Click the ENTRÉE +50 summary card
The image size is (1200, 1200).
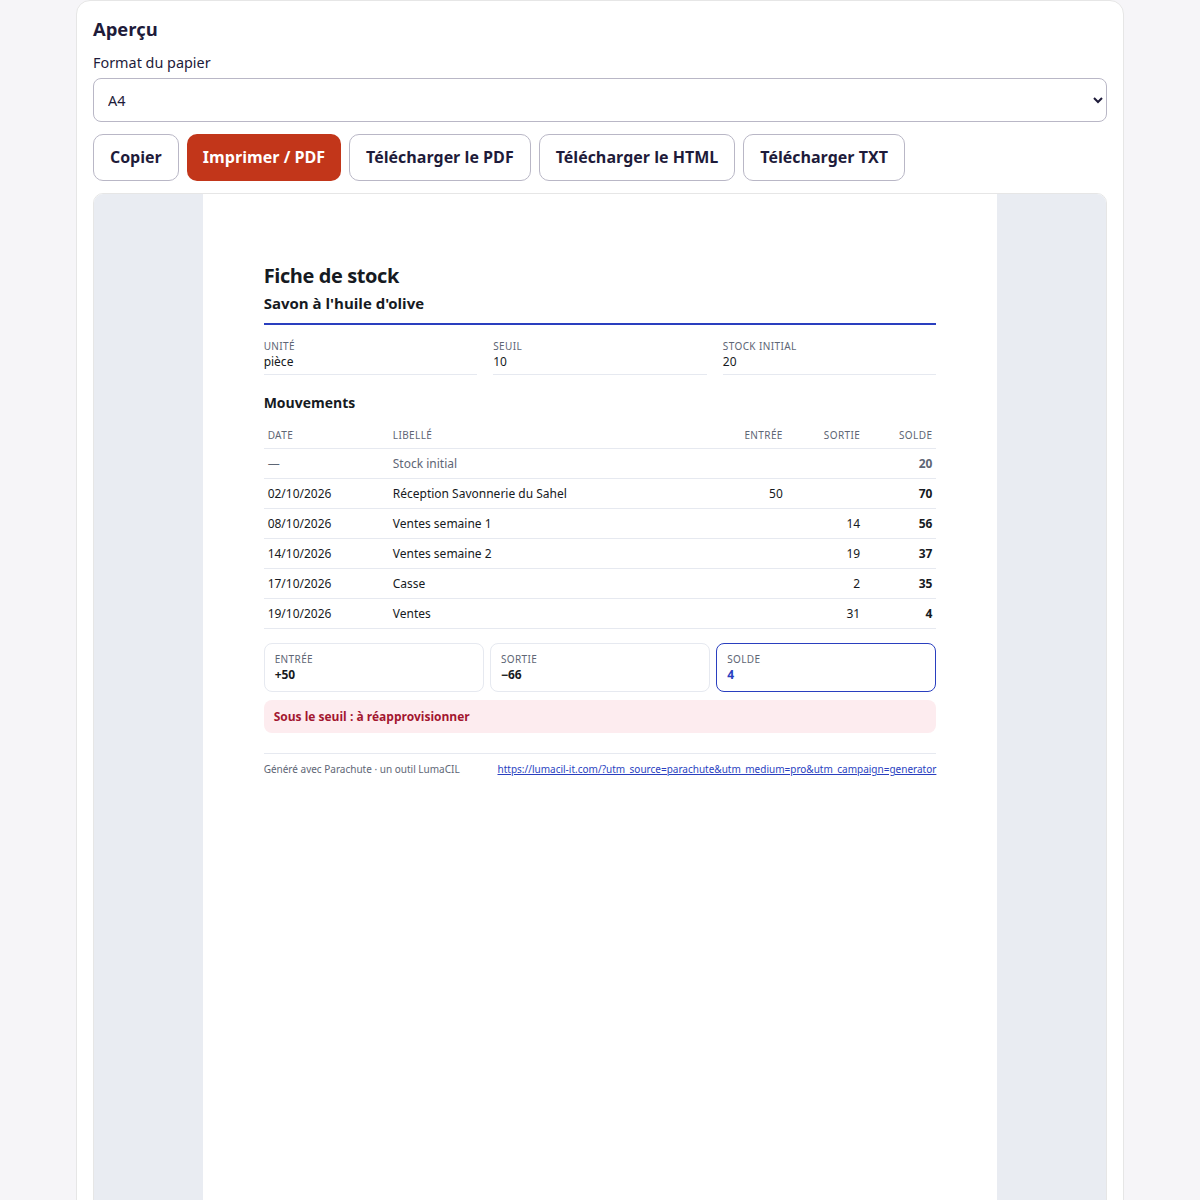(374, 667)
